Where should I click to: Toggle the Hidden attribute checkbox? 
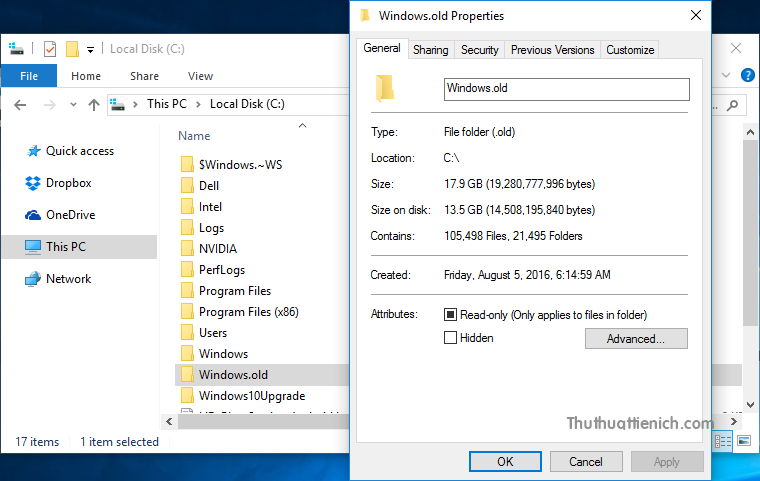[x=450, y=337]
